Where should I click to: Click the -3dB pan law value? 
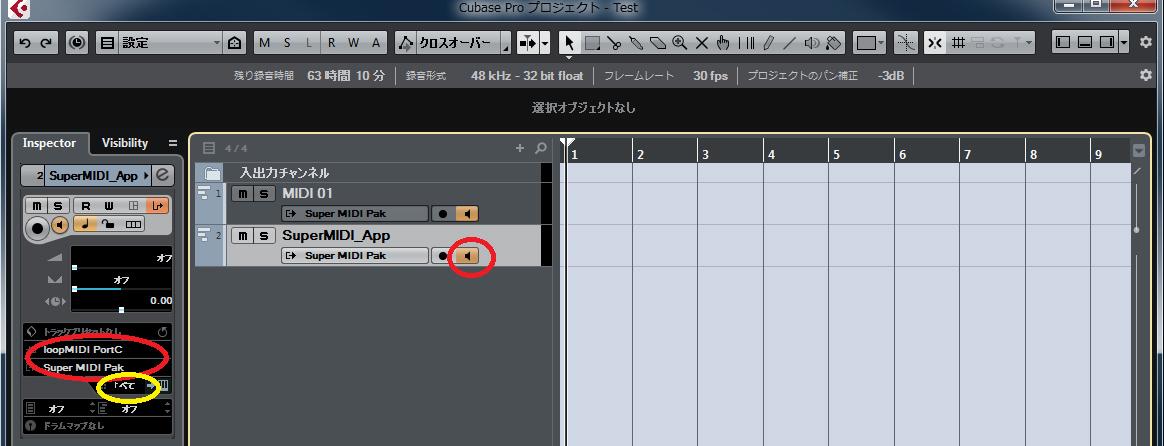pos(890,76)
